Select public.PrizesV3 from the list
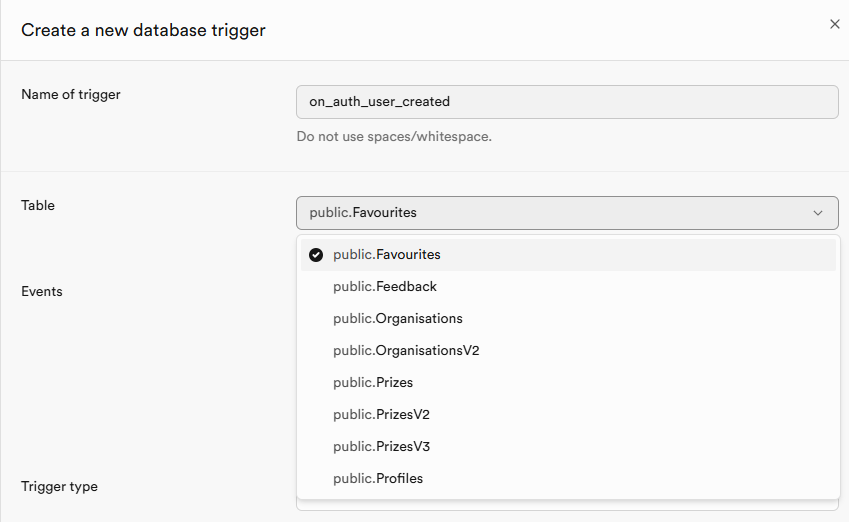Image resolution: width=849 pixels, height=522 pixels. click(x=381, y=447)
